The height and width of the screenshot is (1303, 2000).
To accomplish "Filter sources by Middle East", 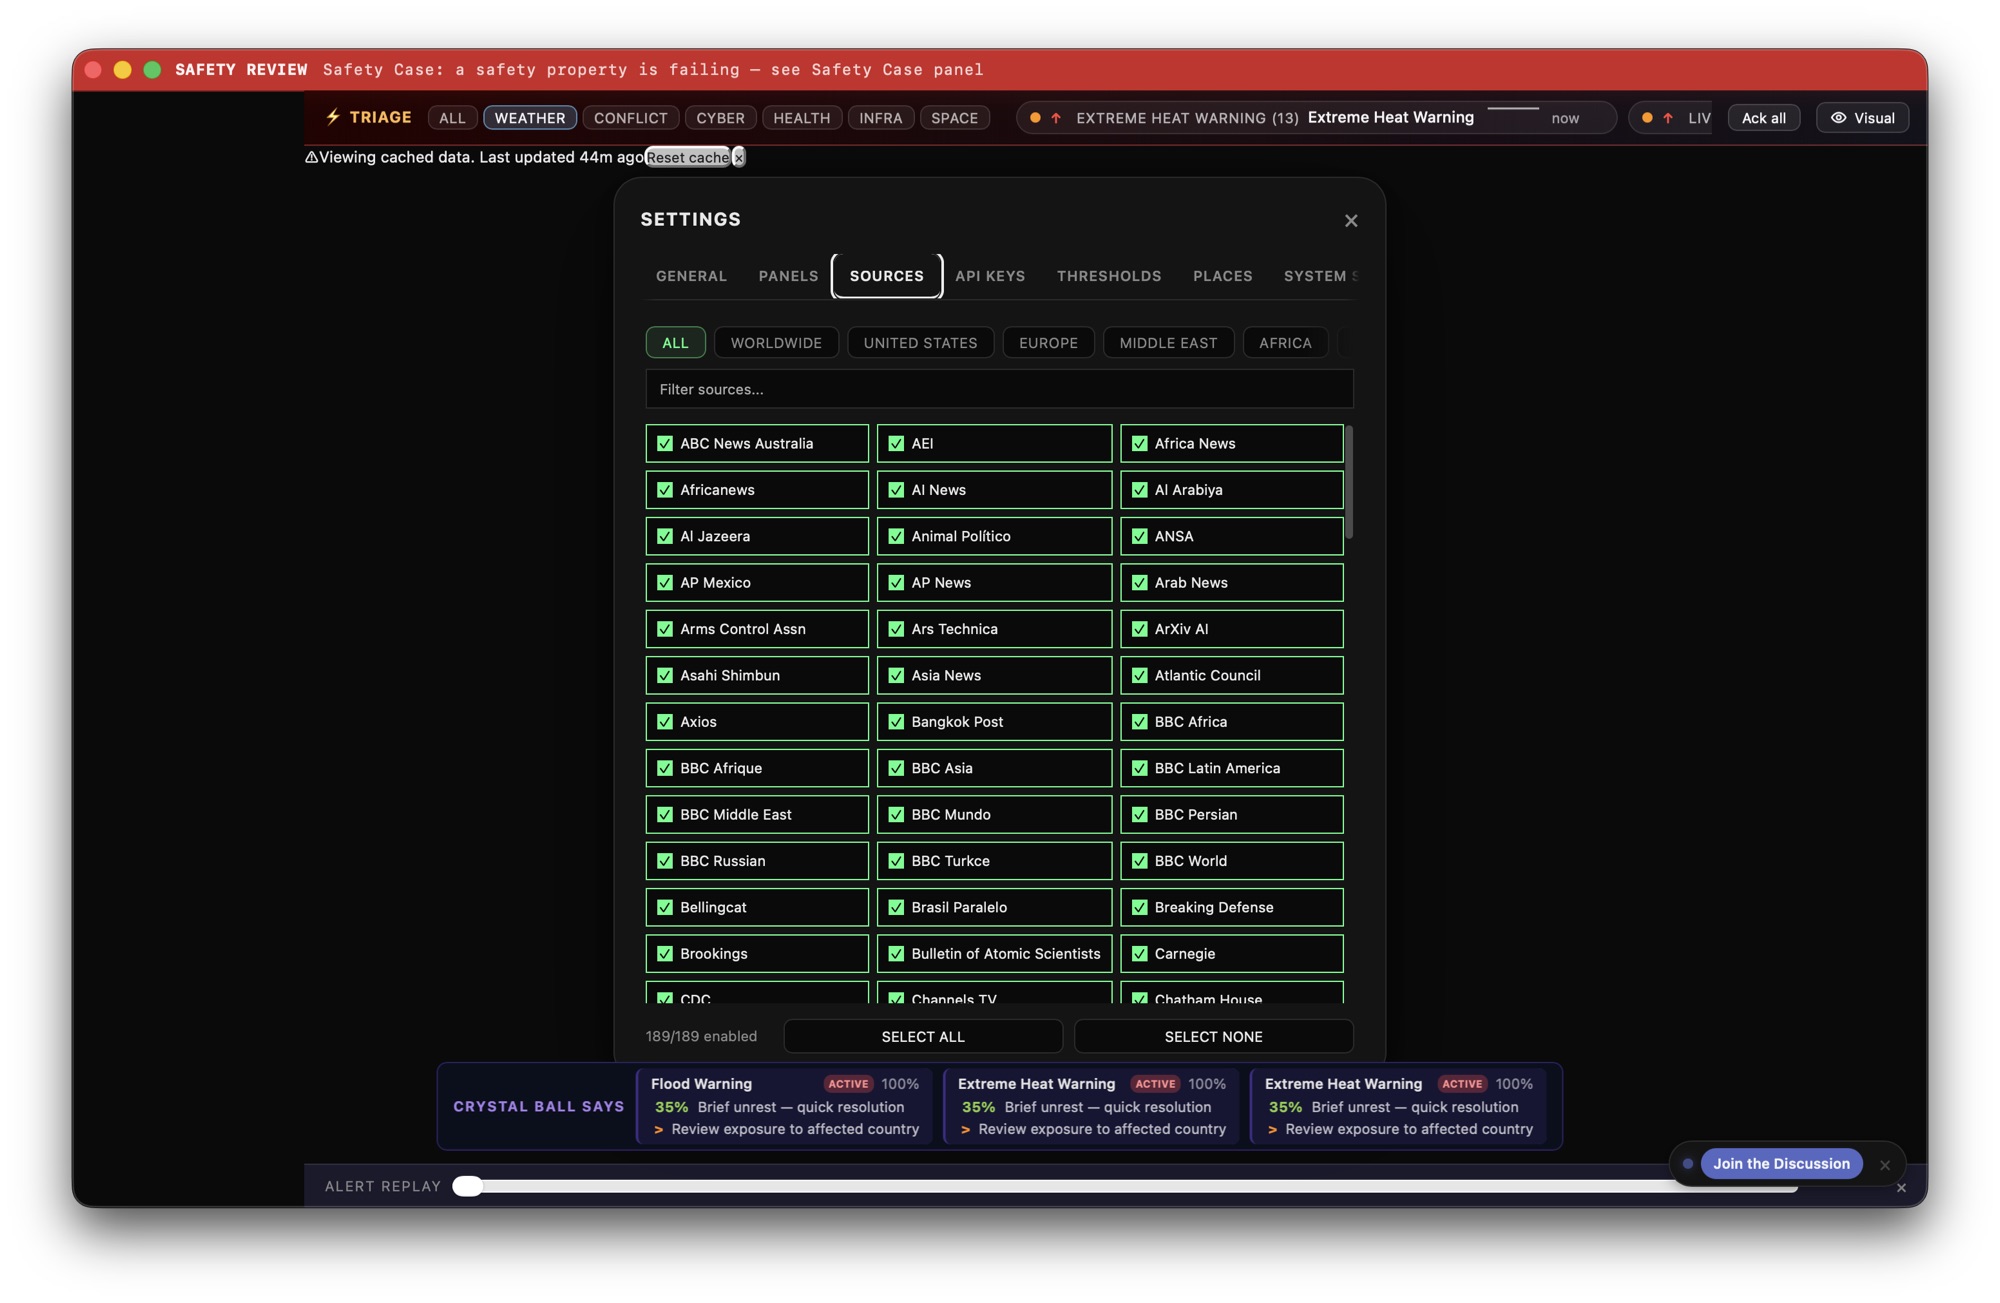I will 1168,342.
